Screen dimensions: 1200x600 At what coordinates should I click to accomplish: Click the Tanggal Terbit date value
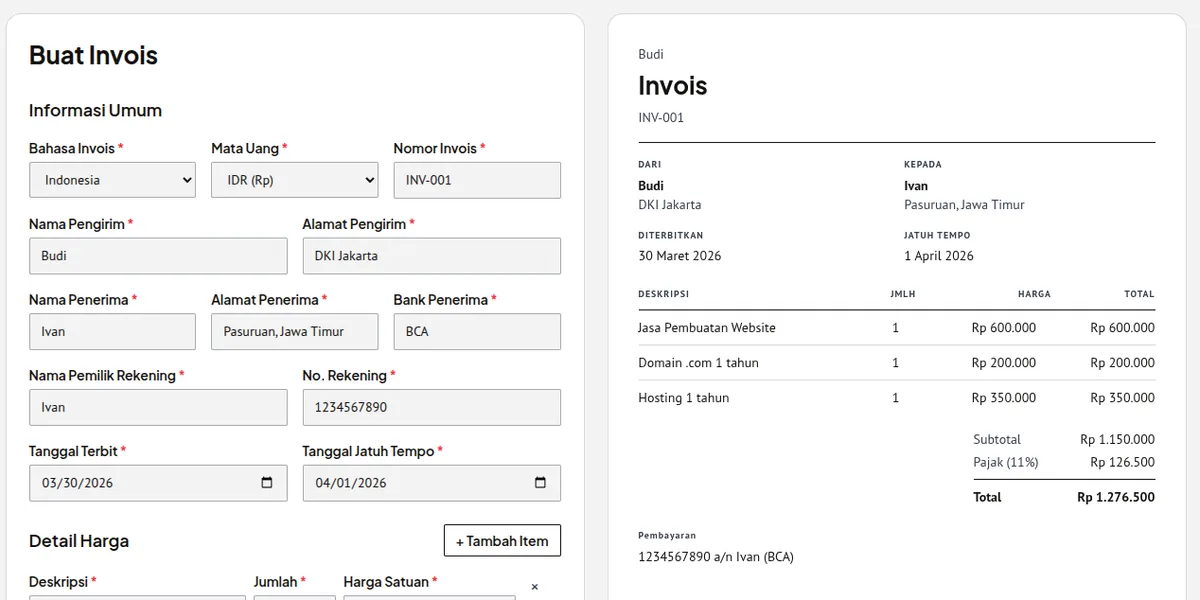click(78, 483)
